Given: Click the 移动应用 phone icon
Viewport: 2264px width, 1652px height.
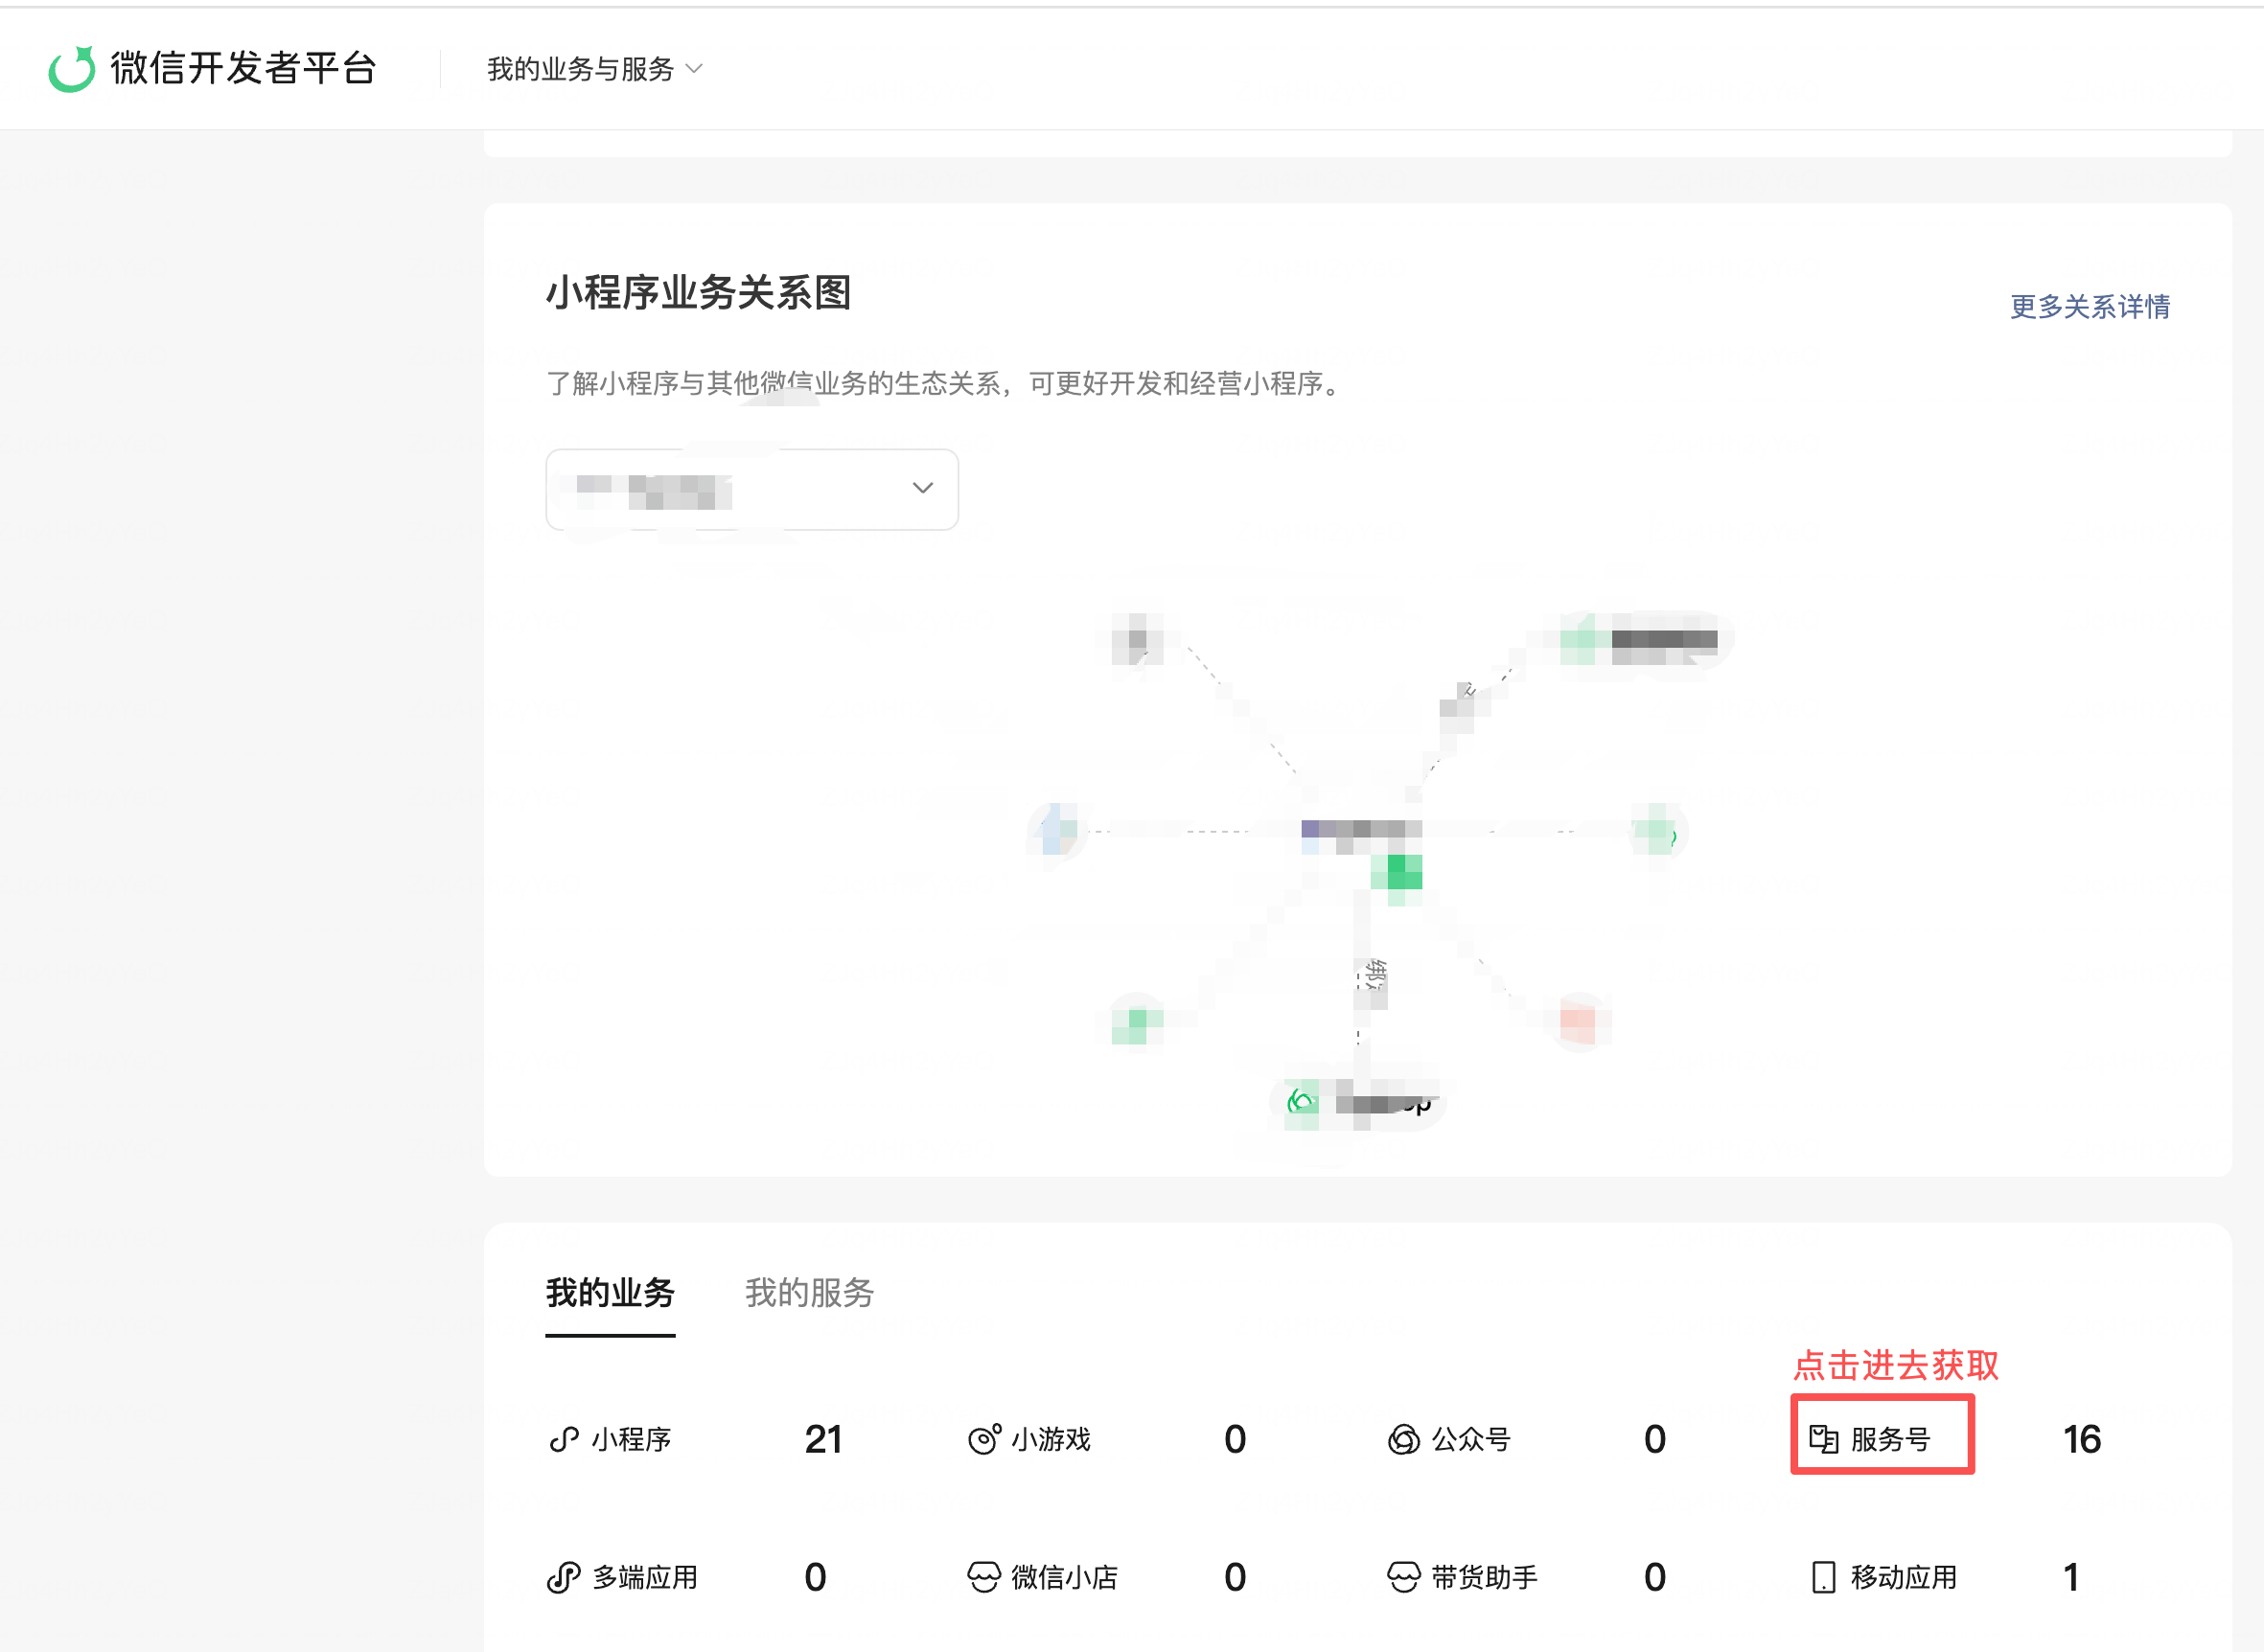Looking at the screenshot, I should (1823, 1577).
